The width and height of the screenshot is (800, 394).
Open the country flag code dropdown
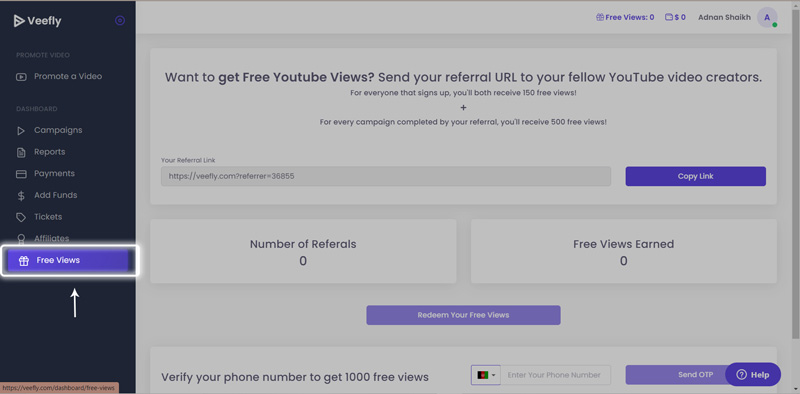point(486,375)
